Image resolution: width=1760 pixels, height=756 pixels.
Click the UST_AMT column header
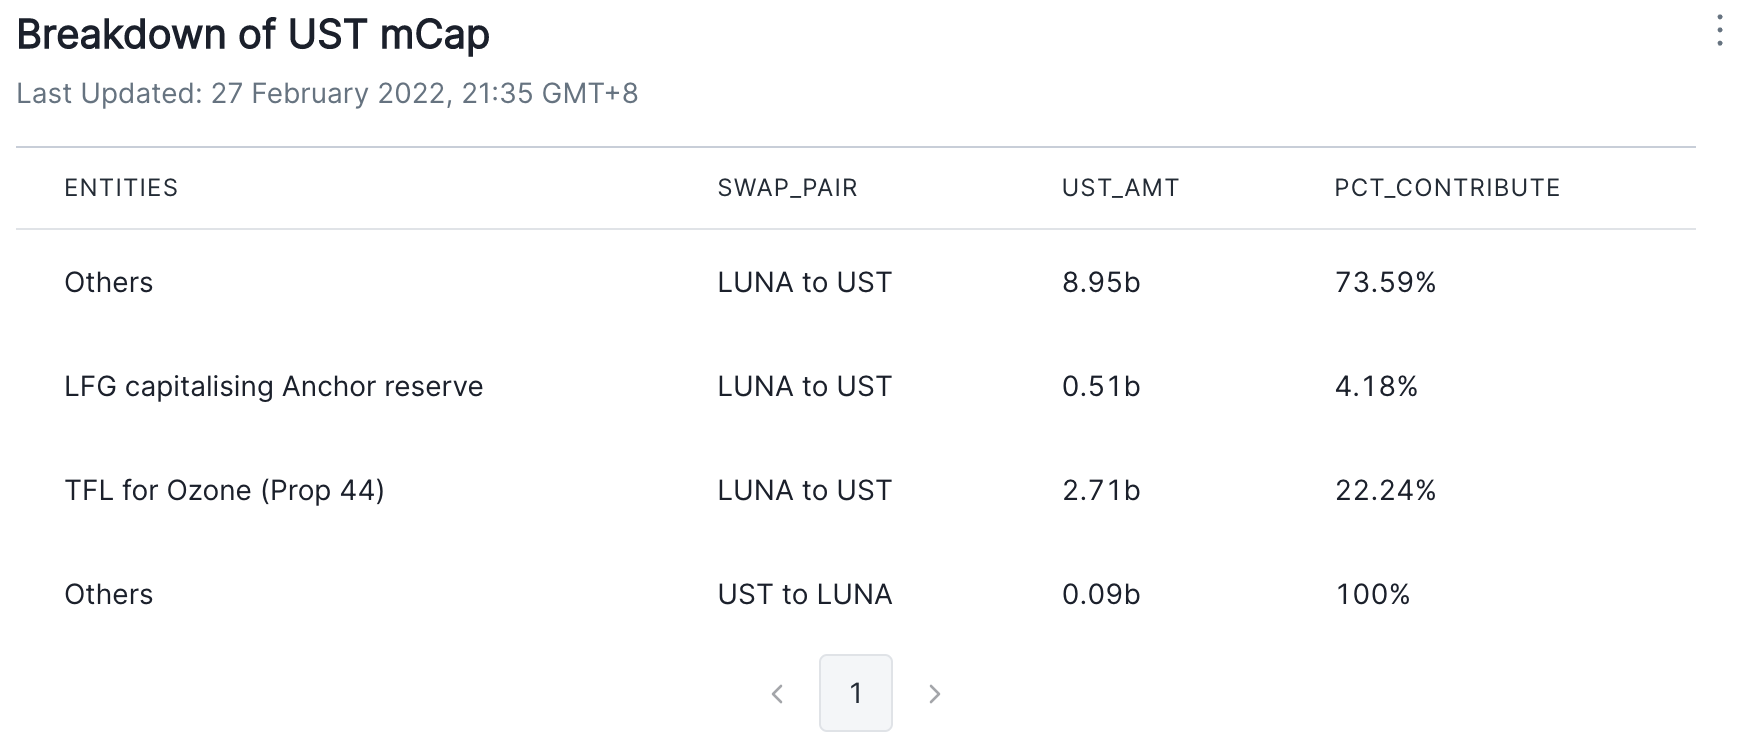tap(1120, 188)
